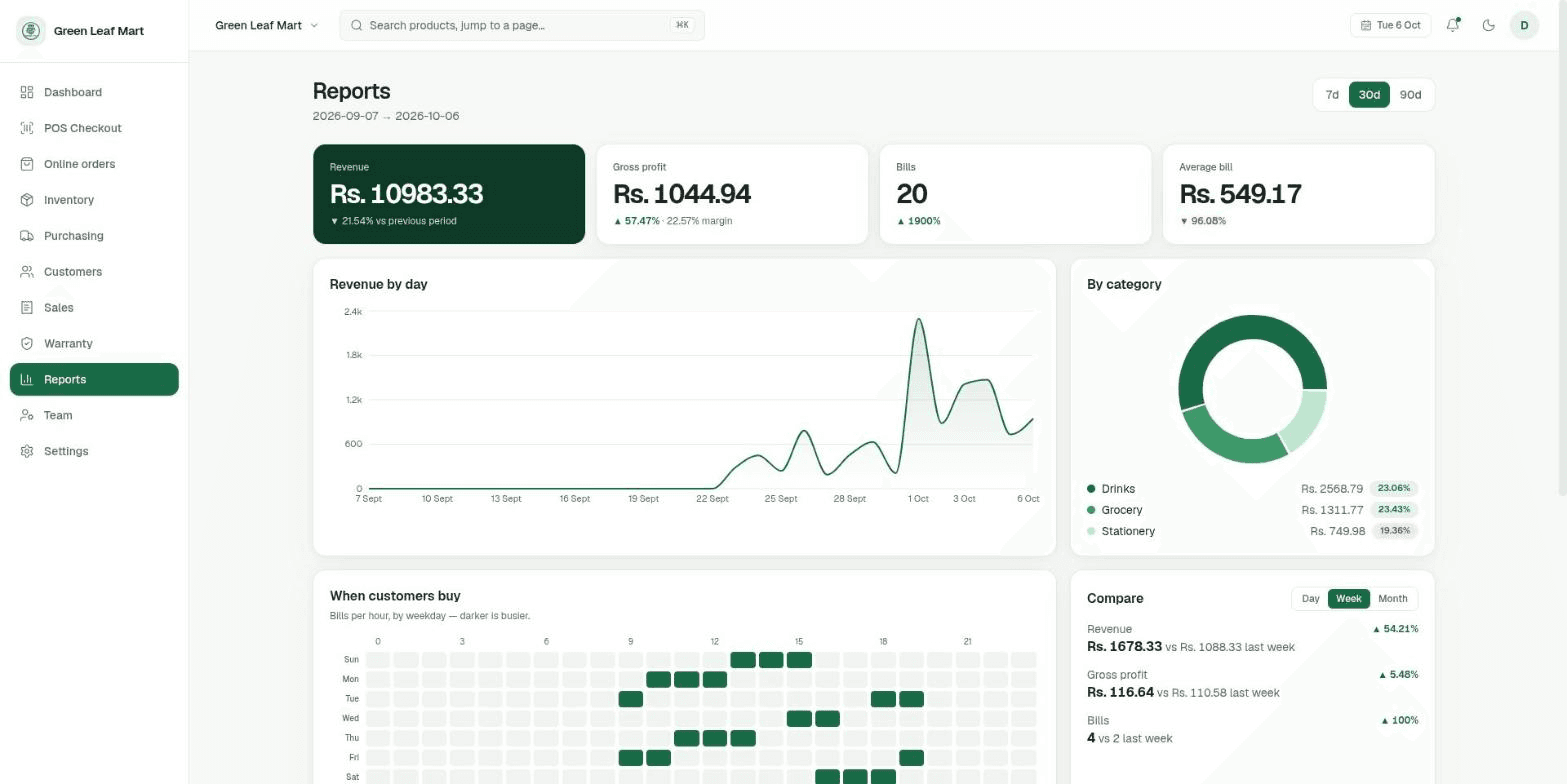Screen dimensions: 1567x784
Task: Click the ⌘K shortcut badge
Action: coord(683,25)
